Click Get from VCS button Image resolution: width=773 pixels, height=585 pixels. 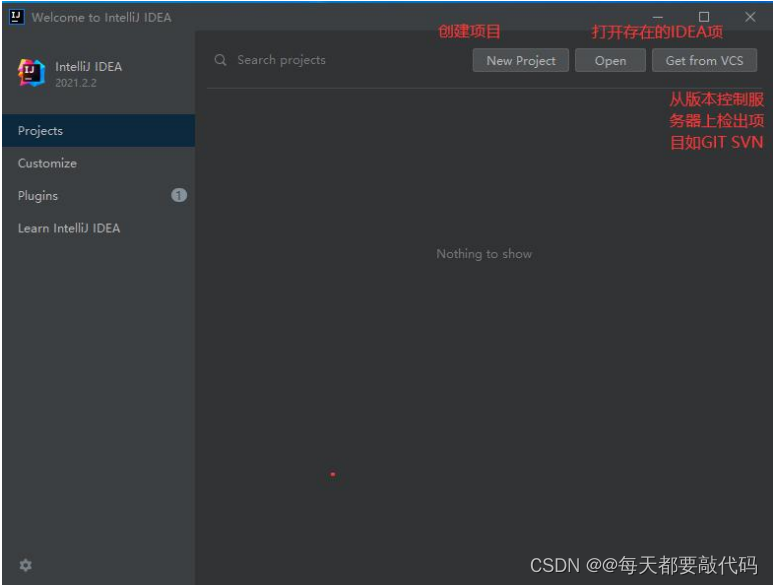point(704,61)
